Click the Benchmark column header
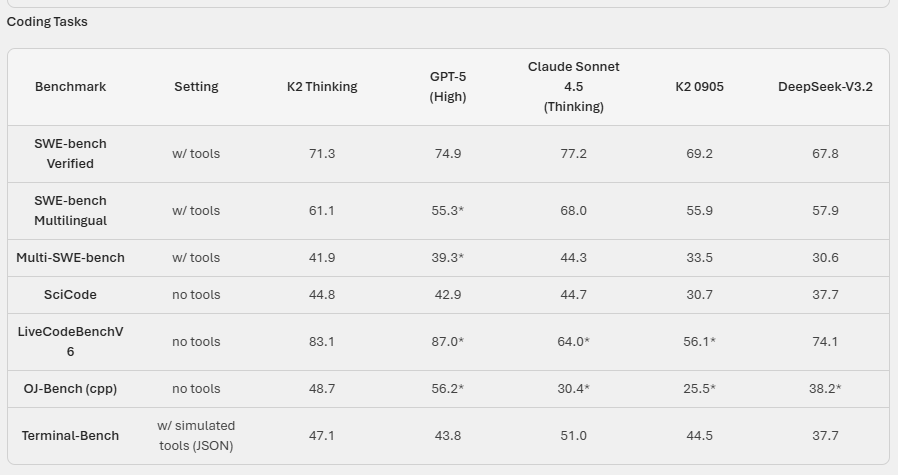The width and height of the screenshot is (898, 475). (70, 87)
